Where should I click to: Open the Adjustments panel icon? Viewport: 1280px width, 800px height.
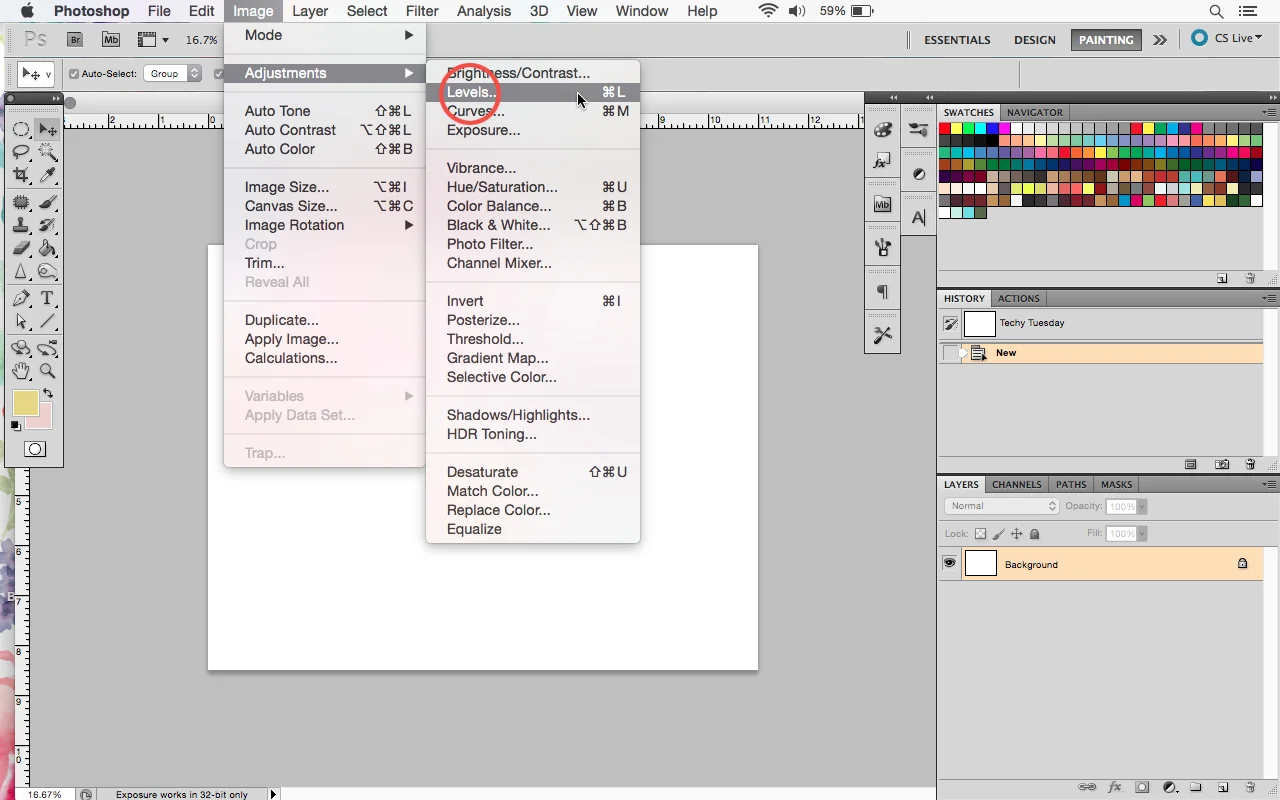pos(918,174)
